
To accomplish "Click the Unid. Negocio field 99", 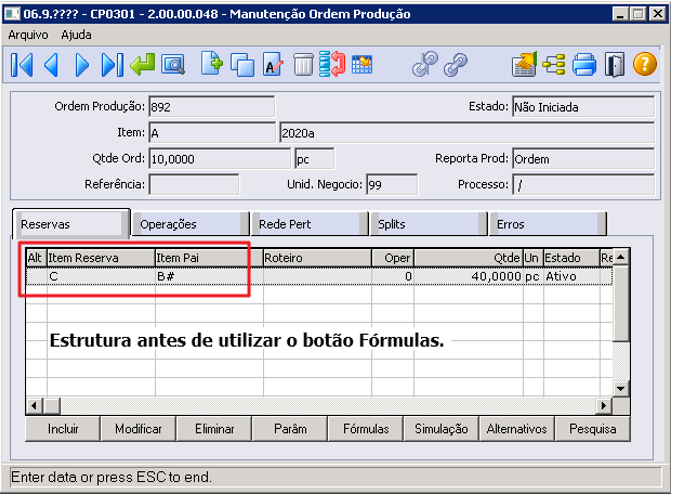I will click(392, 185).
